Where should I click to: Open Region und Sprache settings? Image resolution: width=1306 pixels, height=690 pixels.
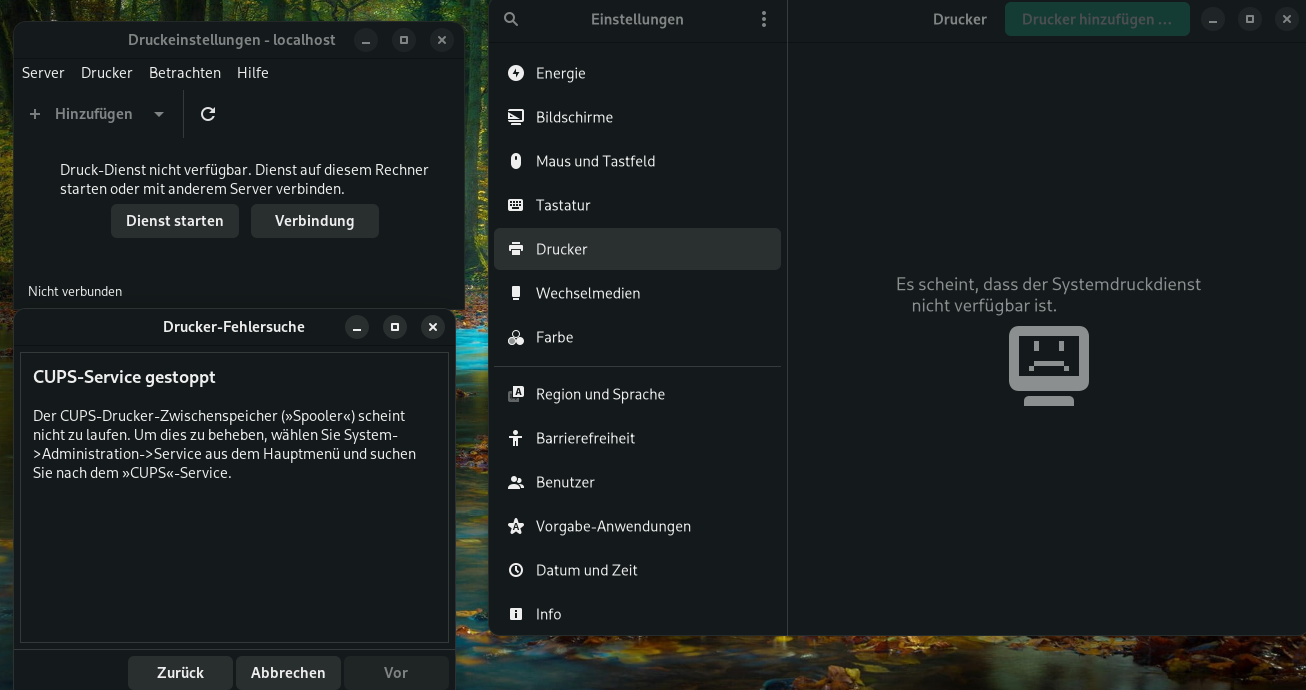[600, 394]
